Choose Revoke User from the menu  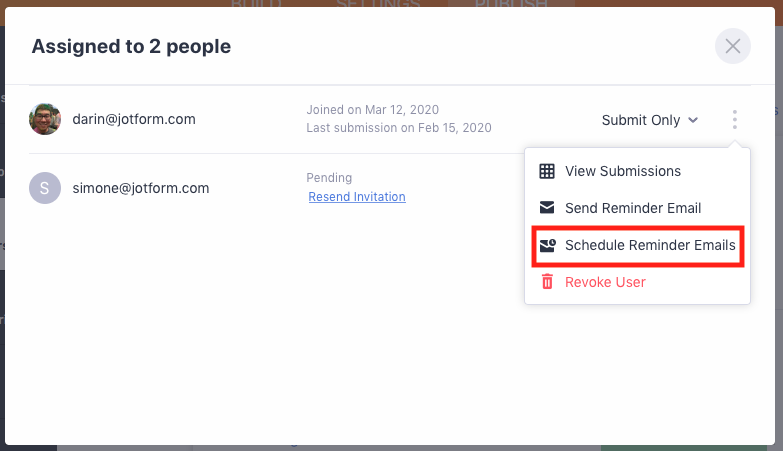605,282
